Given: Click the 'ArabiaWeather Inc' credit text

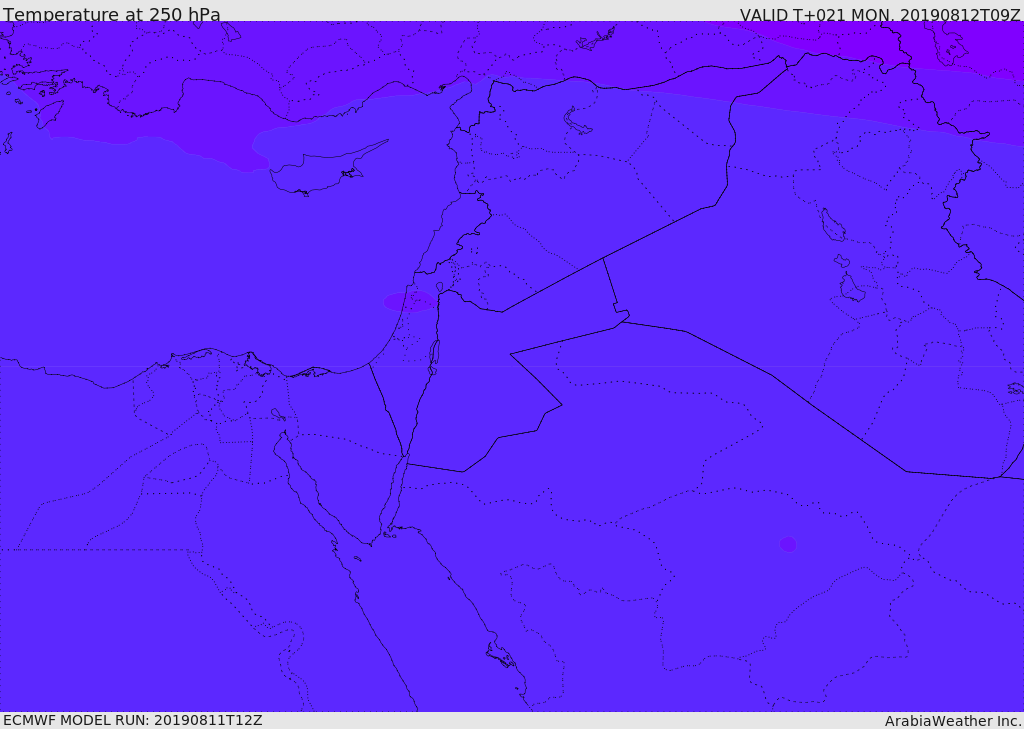Looking at the screenshot, I should pyautogui.click(x=952, y=721).
